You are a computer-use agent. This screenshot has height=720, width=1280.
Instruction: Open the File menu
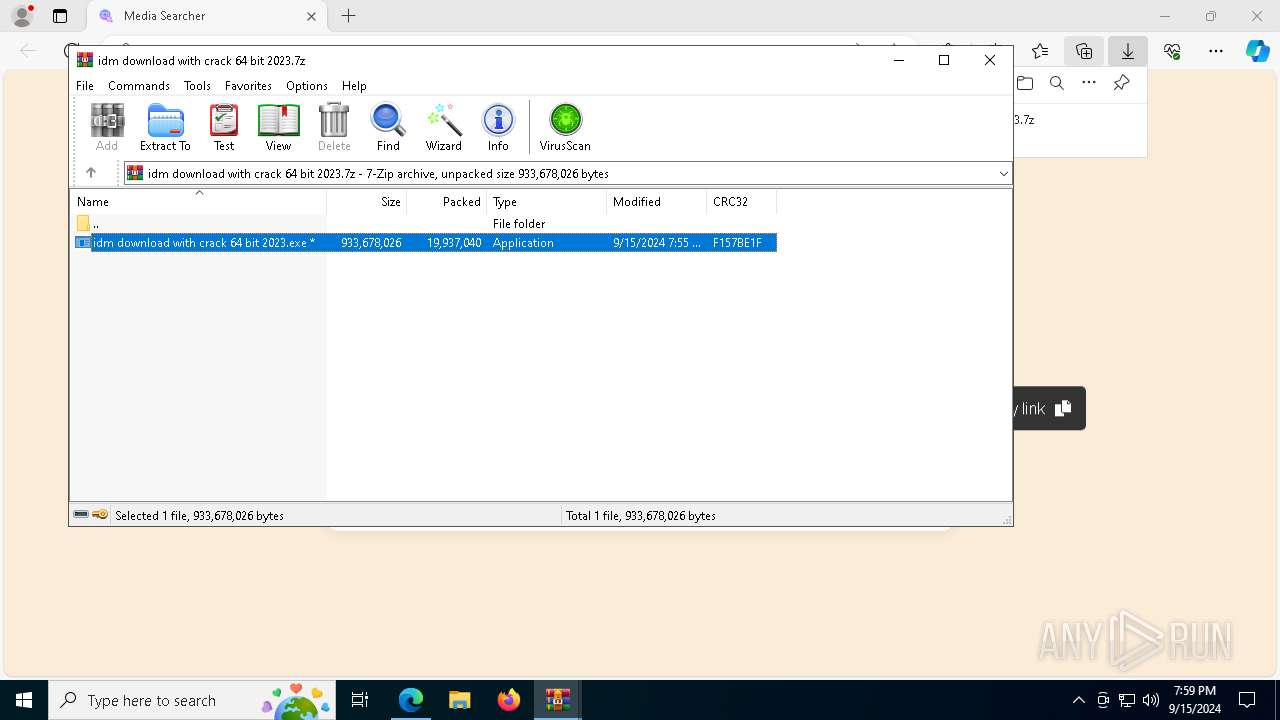[85, 86]
